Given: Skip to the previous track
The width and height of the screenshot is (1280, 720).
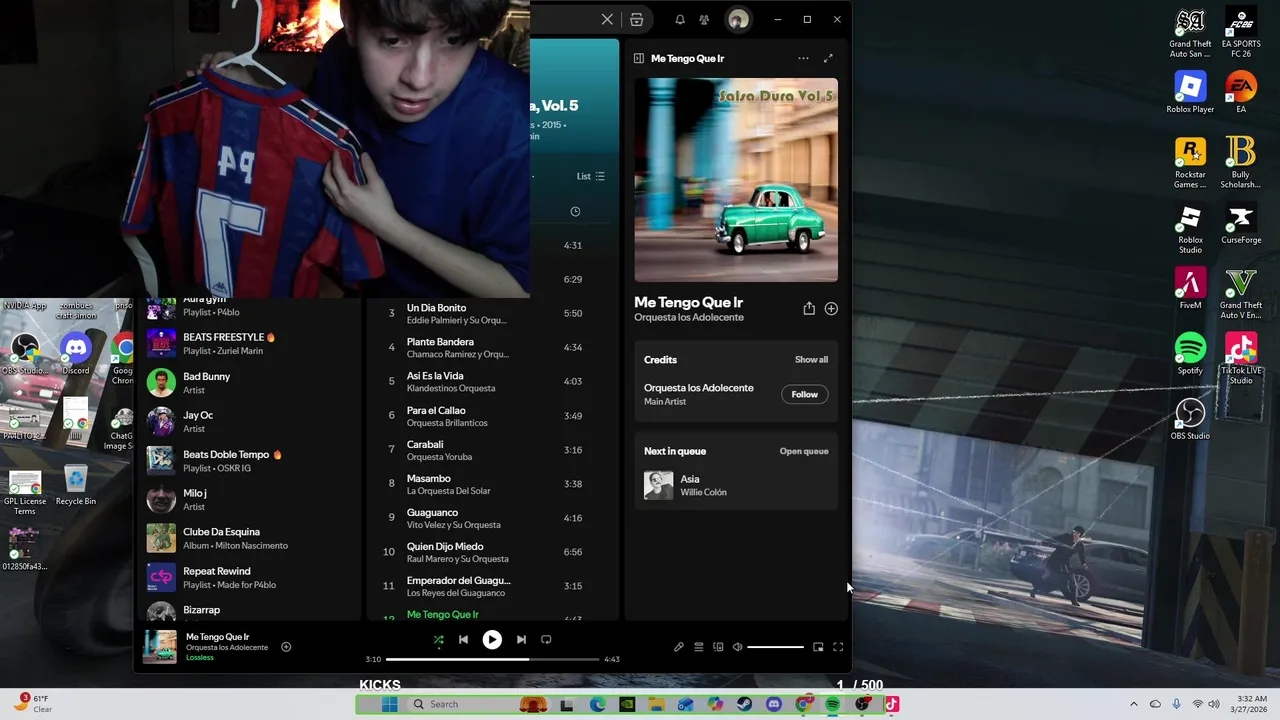Looking at the screenshot, I should pyautogui.click(x=463, y=640).
